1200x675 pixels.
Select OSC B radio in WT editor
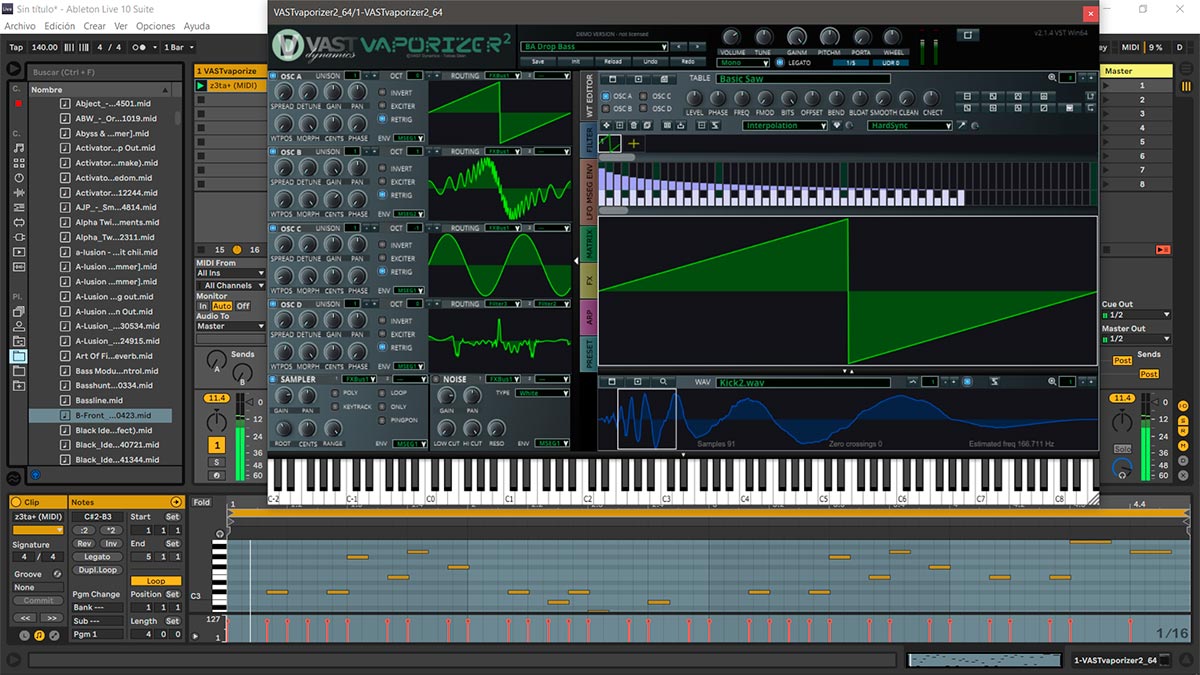click(x=604, y=109)
